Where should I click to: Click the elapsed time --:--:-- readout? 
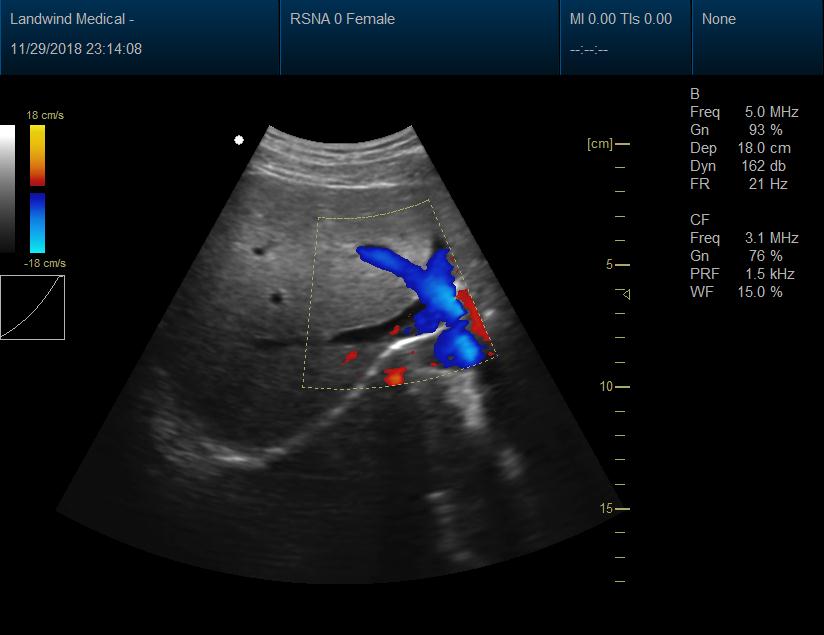[x=589, y=50]
